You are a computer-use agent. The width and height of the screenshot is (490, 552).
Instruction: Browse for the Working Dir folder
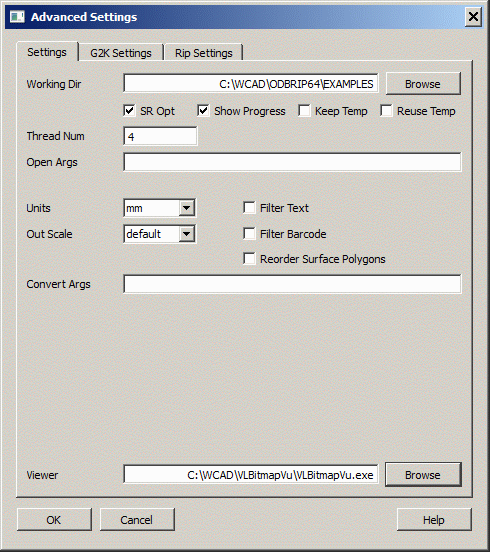coord(423,84)
